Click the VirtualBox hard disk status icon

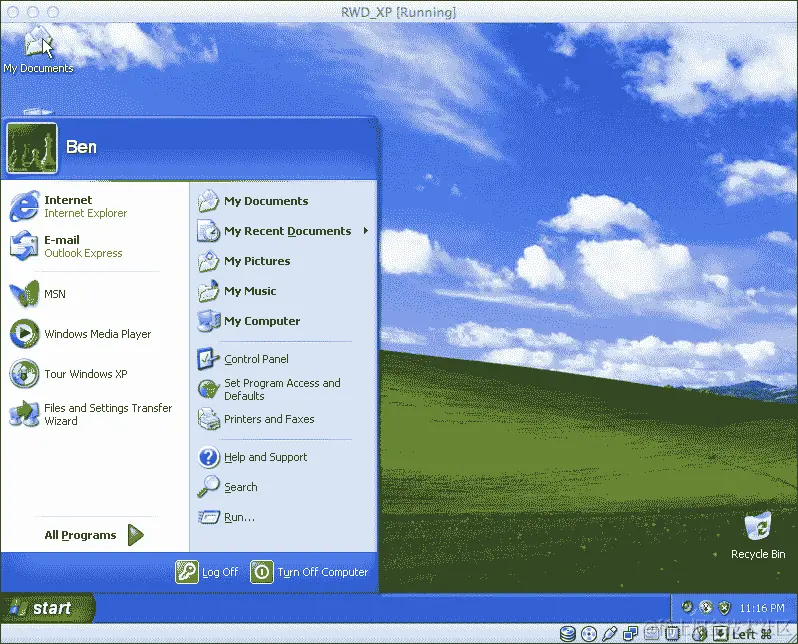pos(568,634)
